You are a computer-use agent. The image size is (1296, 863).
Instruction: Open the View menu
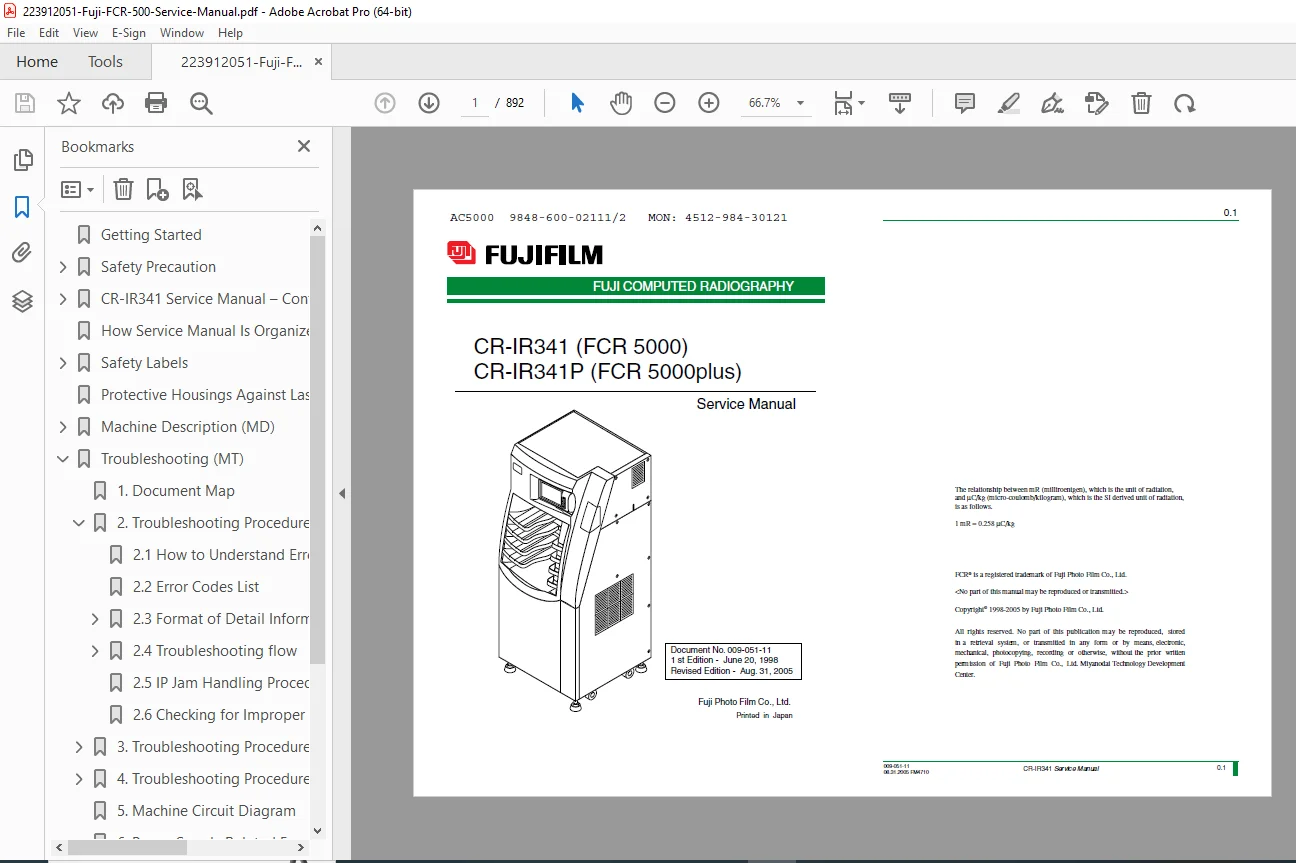[x=86, y=33]
